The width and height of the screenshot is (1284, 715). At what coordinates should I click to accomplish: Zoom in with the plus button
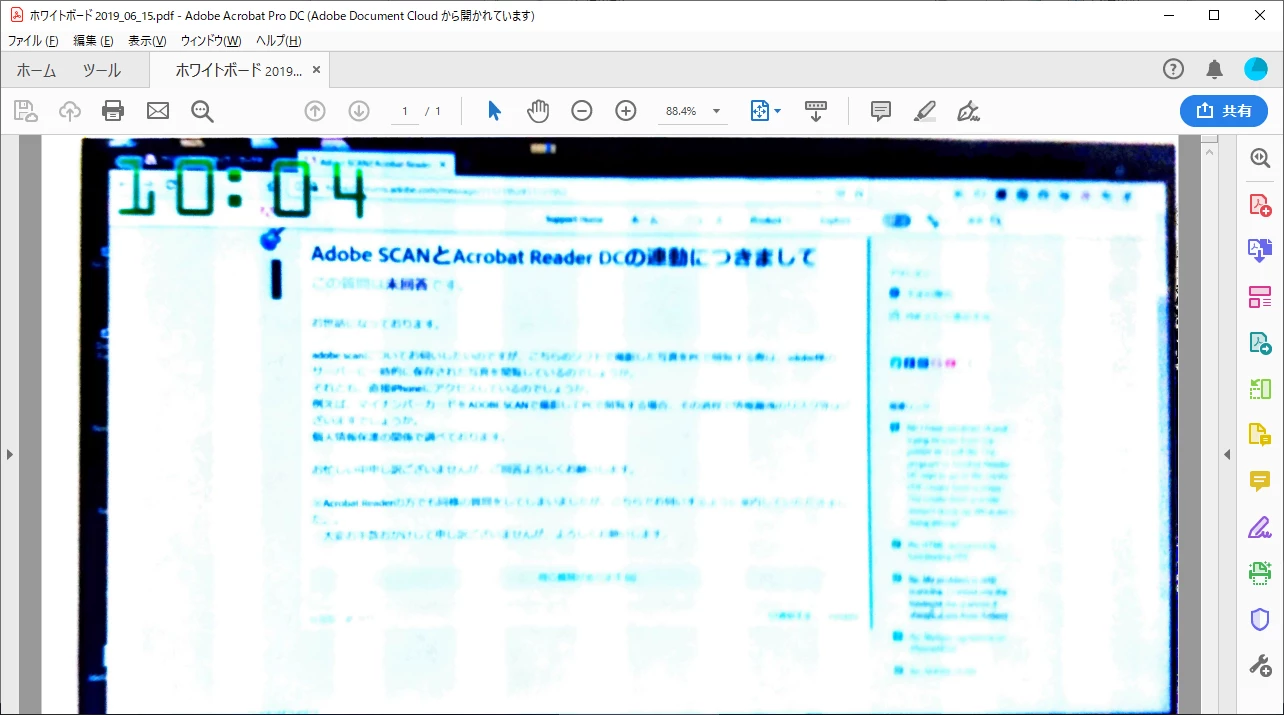626,111
